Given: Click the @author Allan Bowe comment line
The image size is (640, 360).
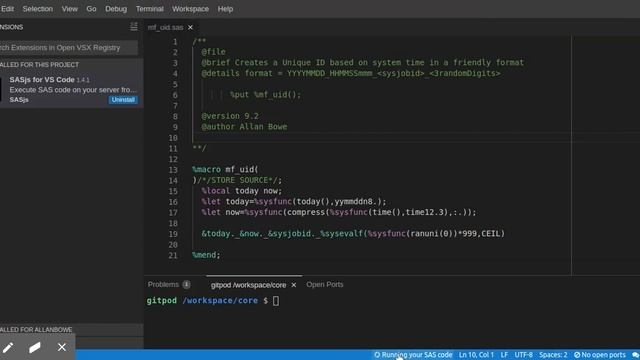Looking at the screenshot, I should click(x=244, y=127).
